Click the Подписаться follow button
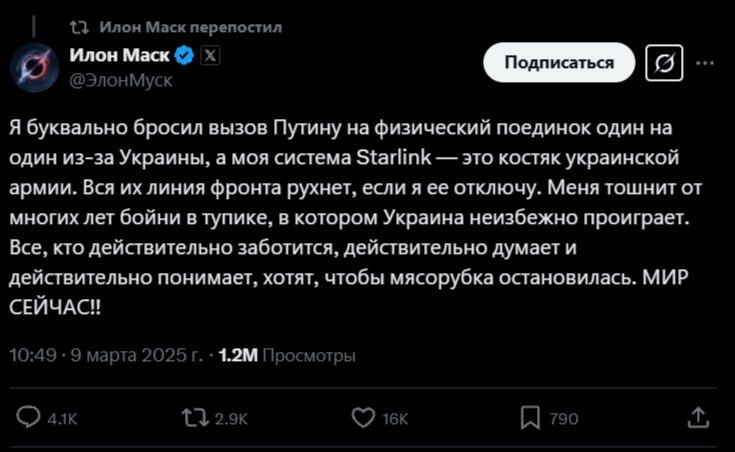 559,62
